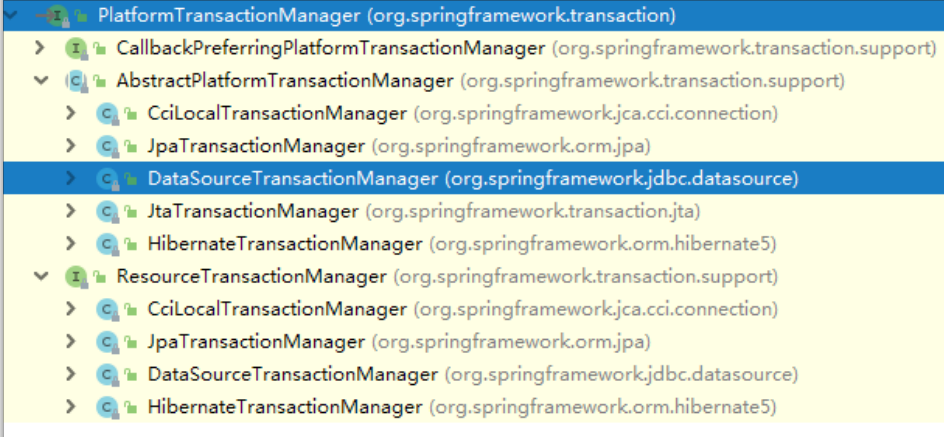Click class icon of highlighted DataSourceTransactionManager
This screenshot has height=437, width=944.
tap(105, 179)
